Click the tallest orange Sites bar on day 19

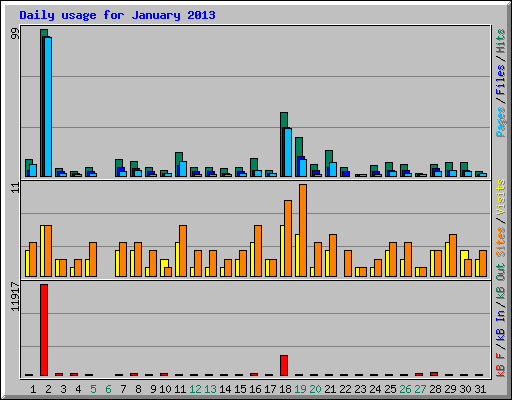[x=303, y=230]
